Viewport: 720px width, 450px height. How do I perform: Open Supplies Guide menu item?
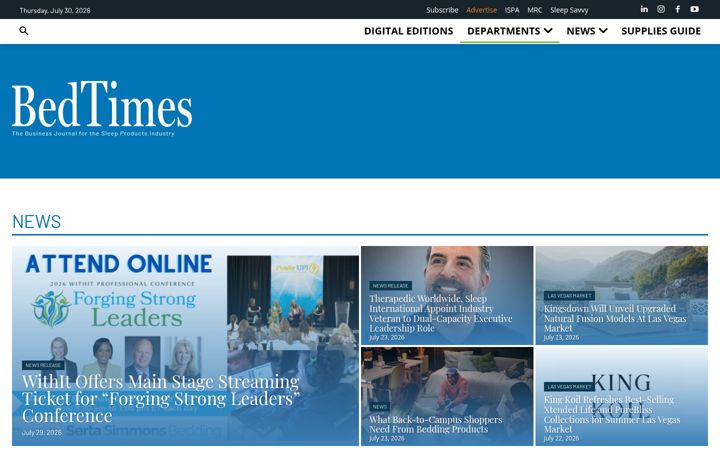click(x=661, y=31)
